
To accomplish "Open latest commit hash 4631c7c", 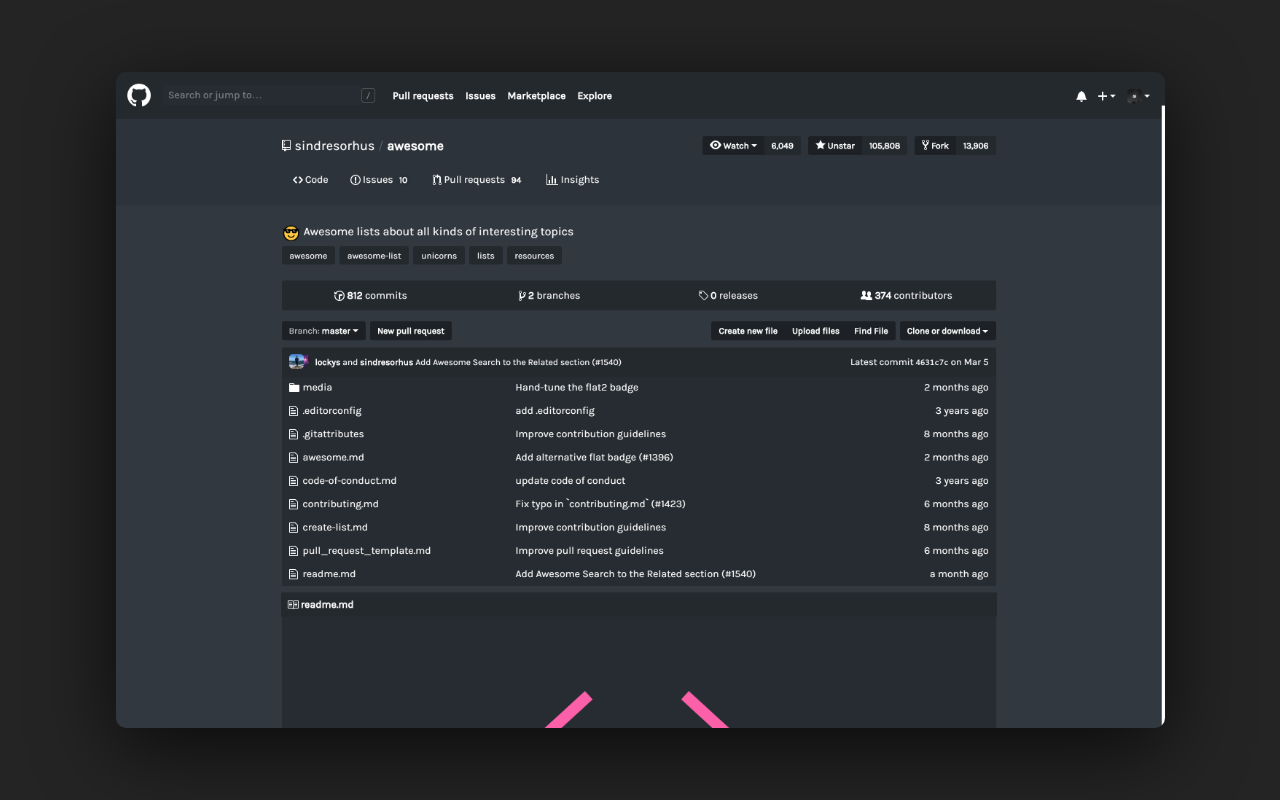I will coord(932,362).
